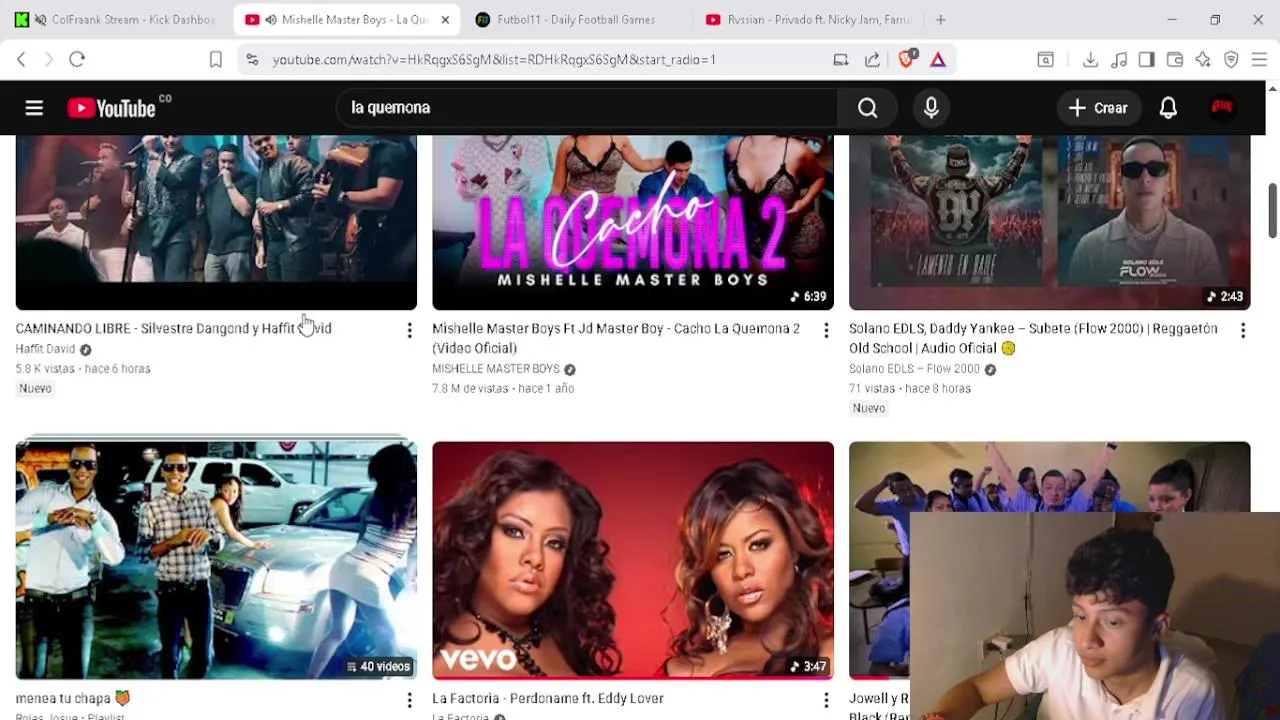Open options for Cacho La Quemona 2 video

click(826, 330)
